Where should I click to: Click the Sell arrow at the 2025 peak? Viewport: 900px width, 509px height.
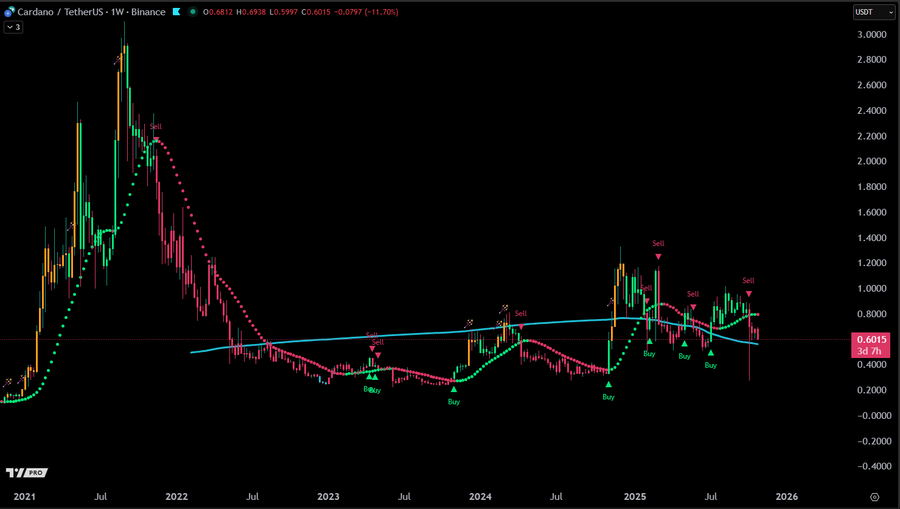click(658, 256)
